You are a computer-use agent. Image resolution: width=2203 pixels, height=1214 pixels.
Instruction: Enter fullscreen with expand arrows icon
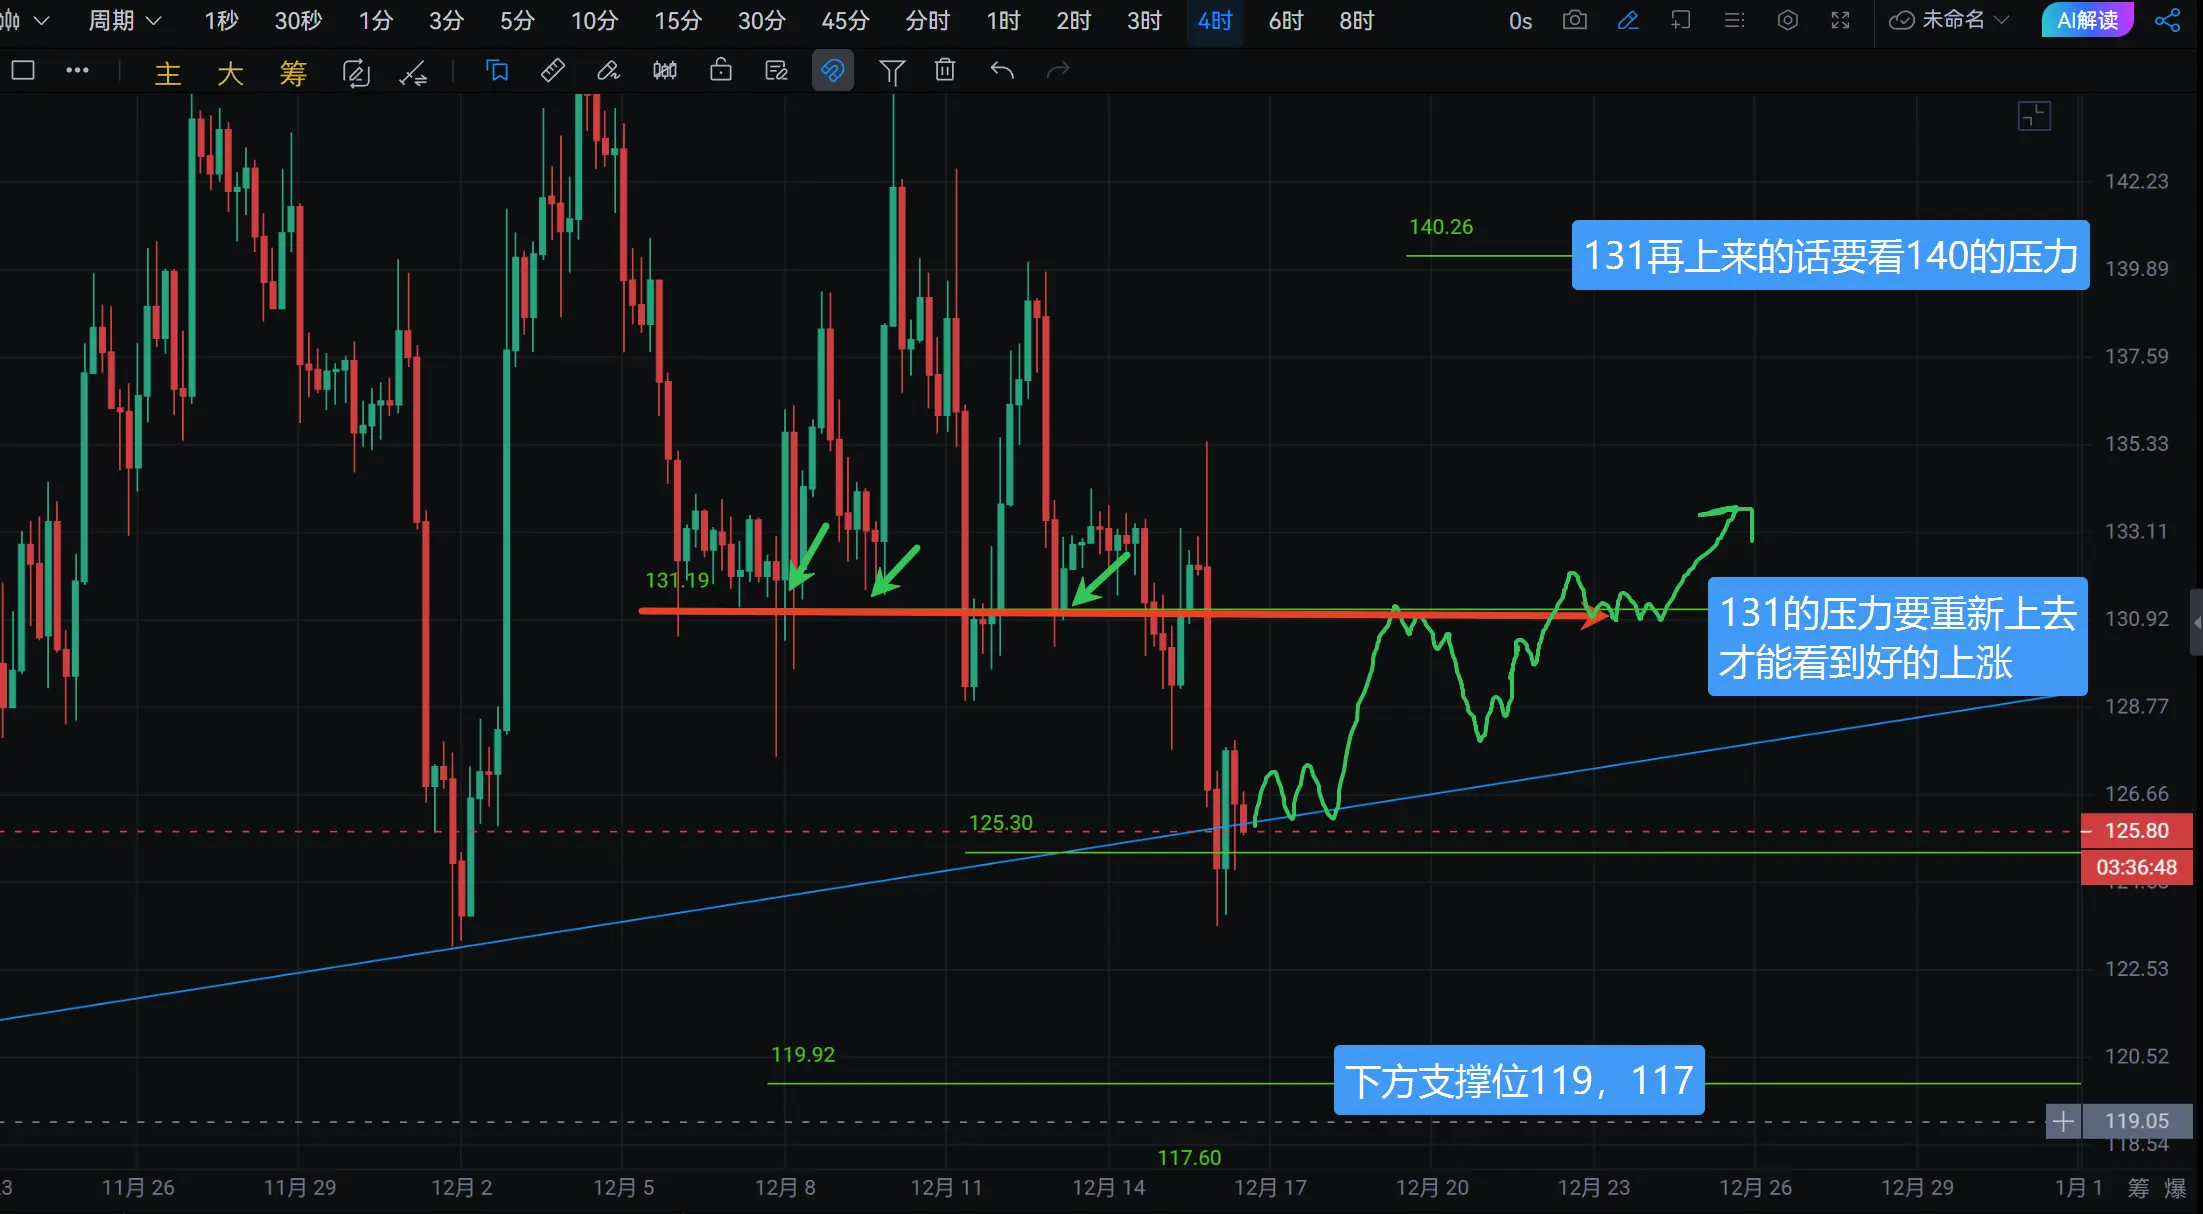(x=1840, y=20)
